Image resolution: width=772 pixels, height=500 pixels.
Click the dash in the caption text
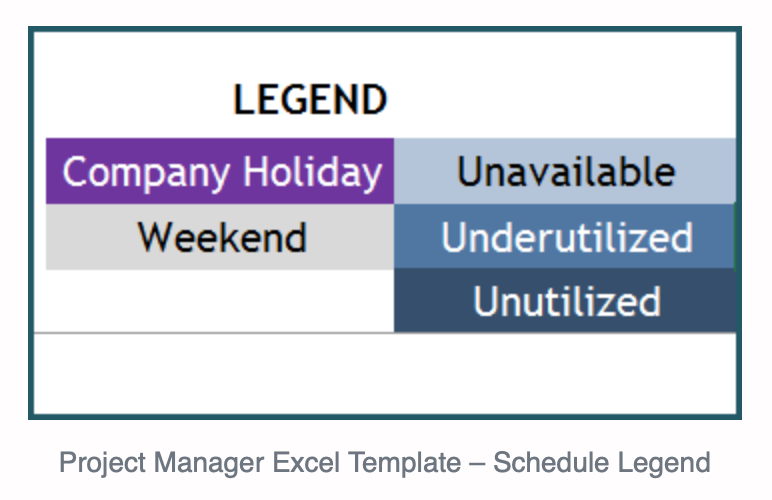[477, 464]
